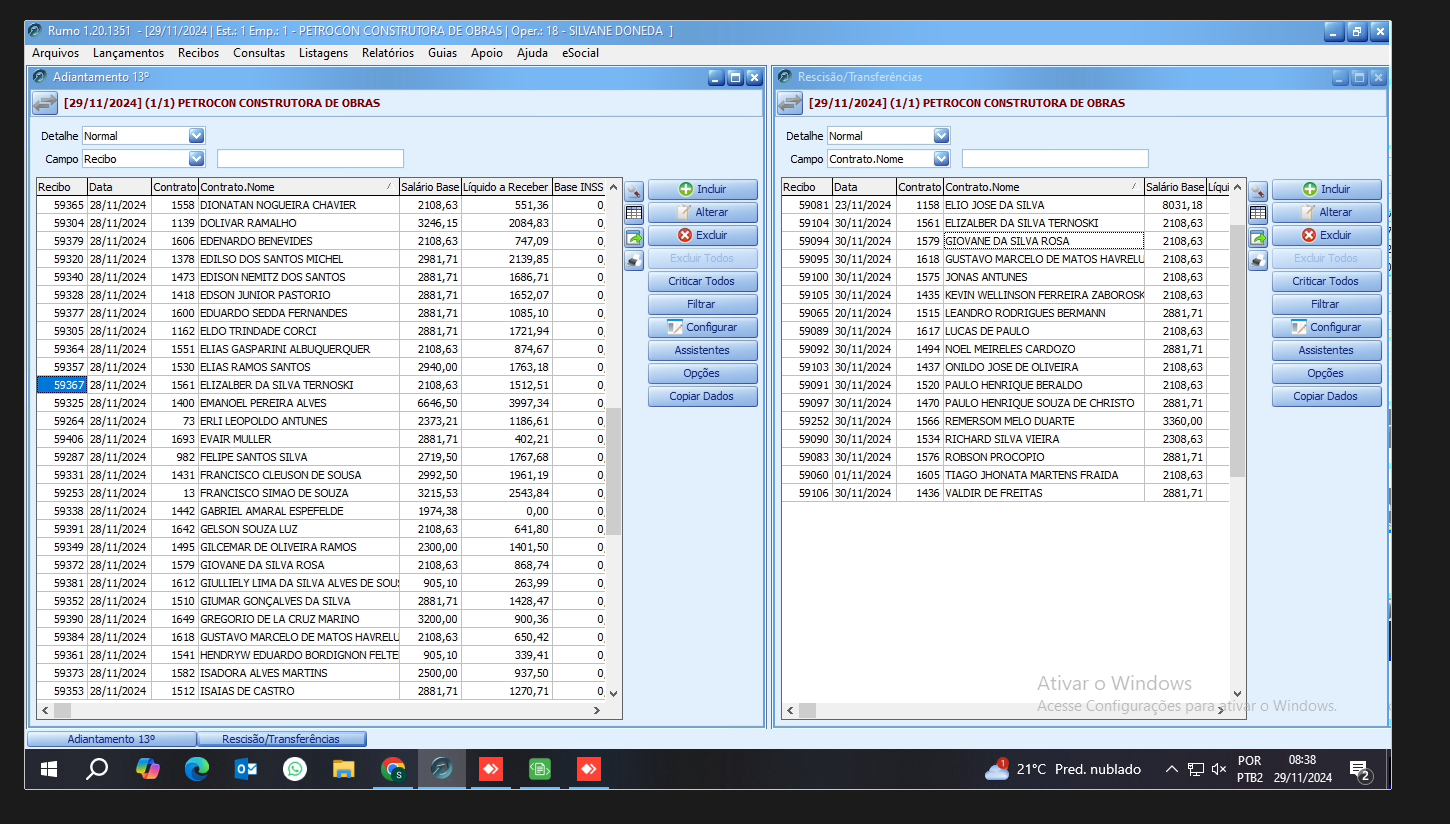1450x824 pixels.
Task: Select row EMANOEL PEREIRA ALVES
Action: click(x=321, y=403)
